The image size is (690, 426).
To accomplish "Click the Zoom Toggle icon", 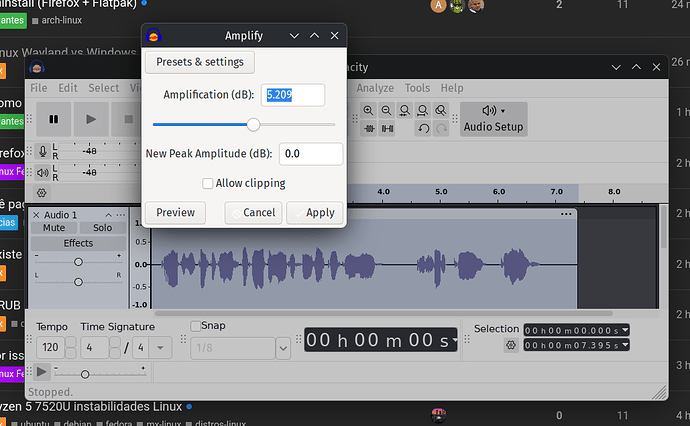I will click(x=440, y=110).
